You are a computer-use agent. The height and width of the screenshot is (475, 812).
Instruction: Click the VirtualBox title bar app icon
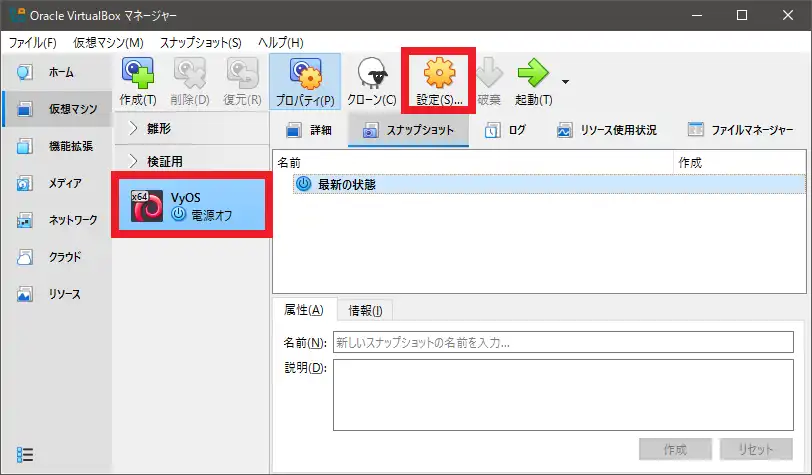[x=17, y=15]
